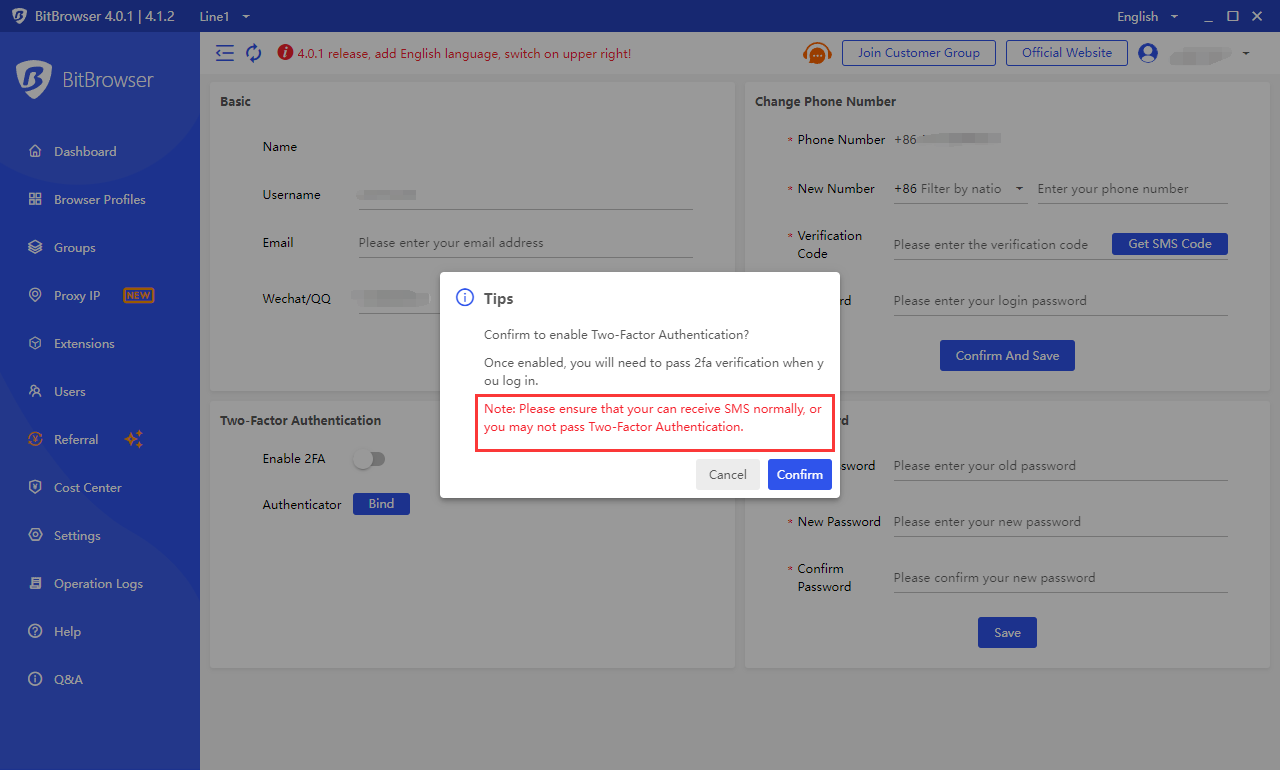Screen dimensions: 1280x770
Task: Click the Save password button
Action: pyautogui.click(x=1007, y=633)
